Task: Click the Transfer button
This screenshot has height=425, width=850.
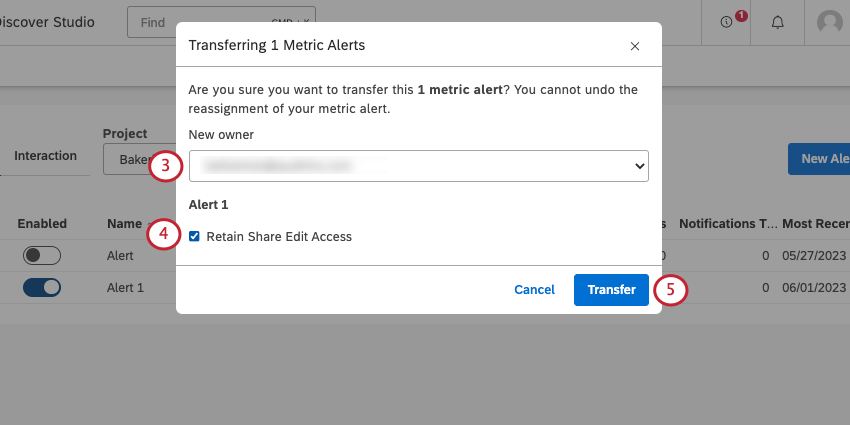Action: click(611, 290)
